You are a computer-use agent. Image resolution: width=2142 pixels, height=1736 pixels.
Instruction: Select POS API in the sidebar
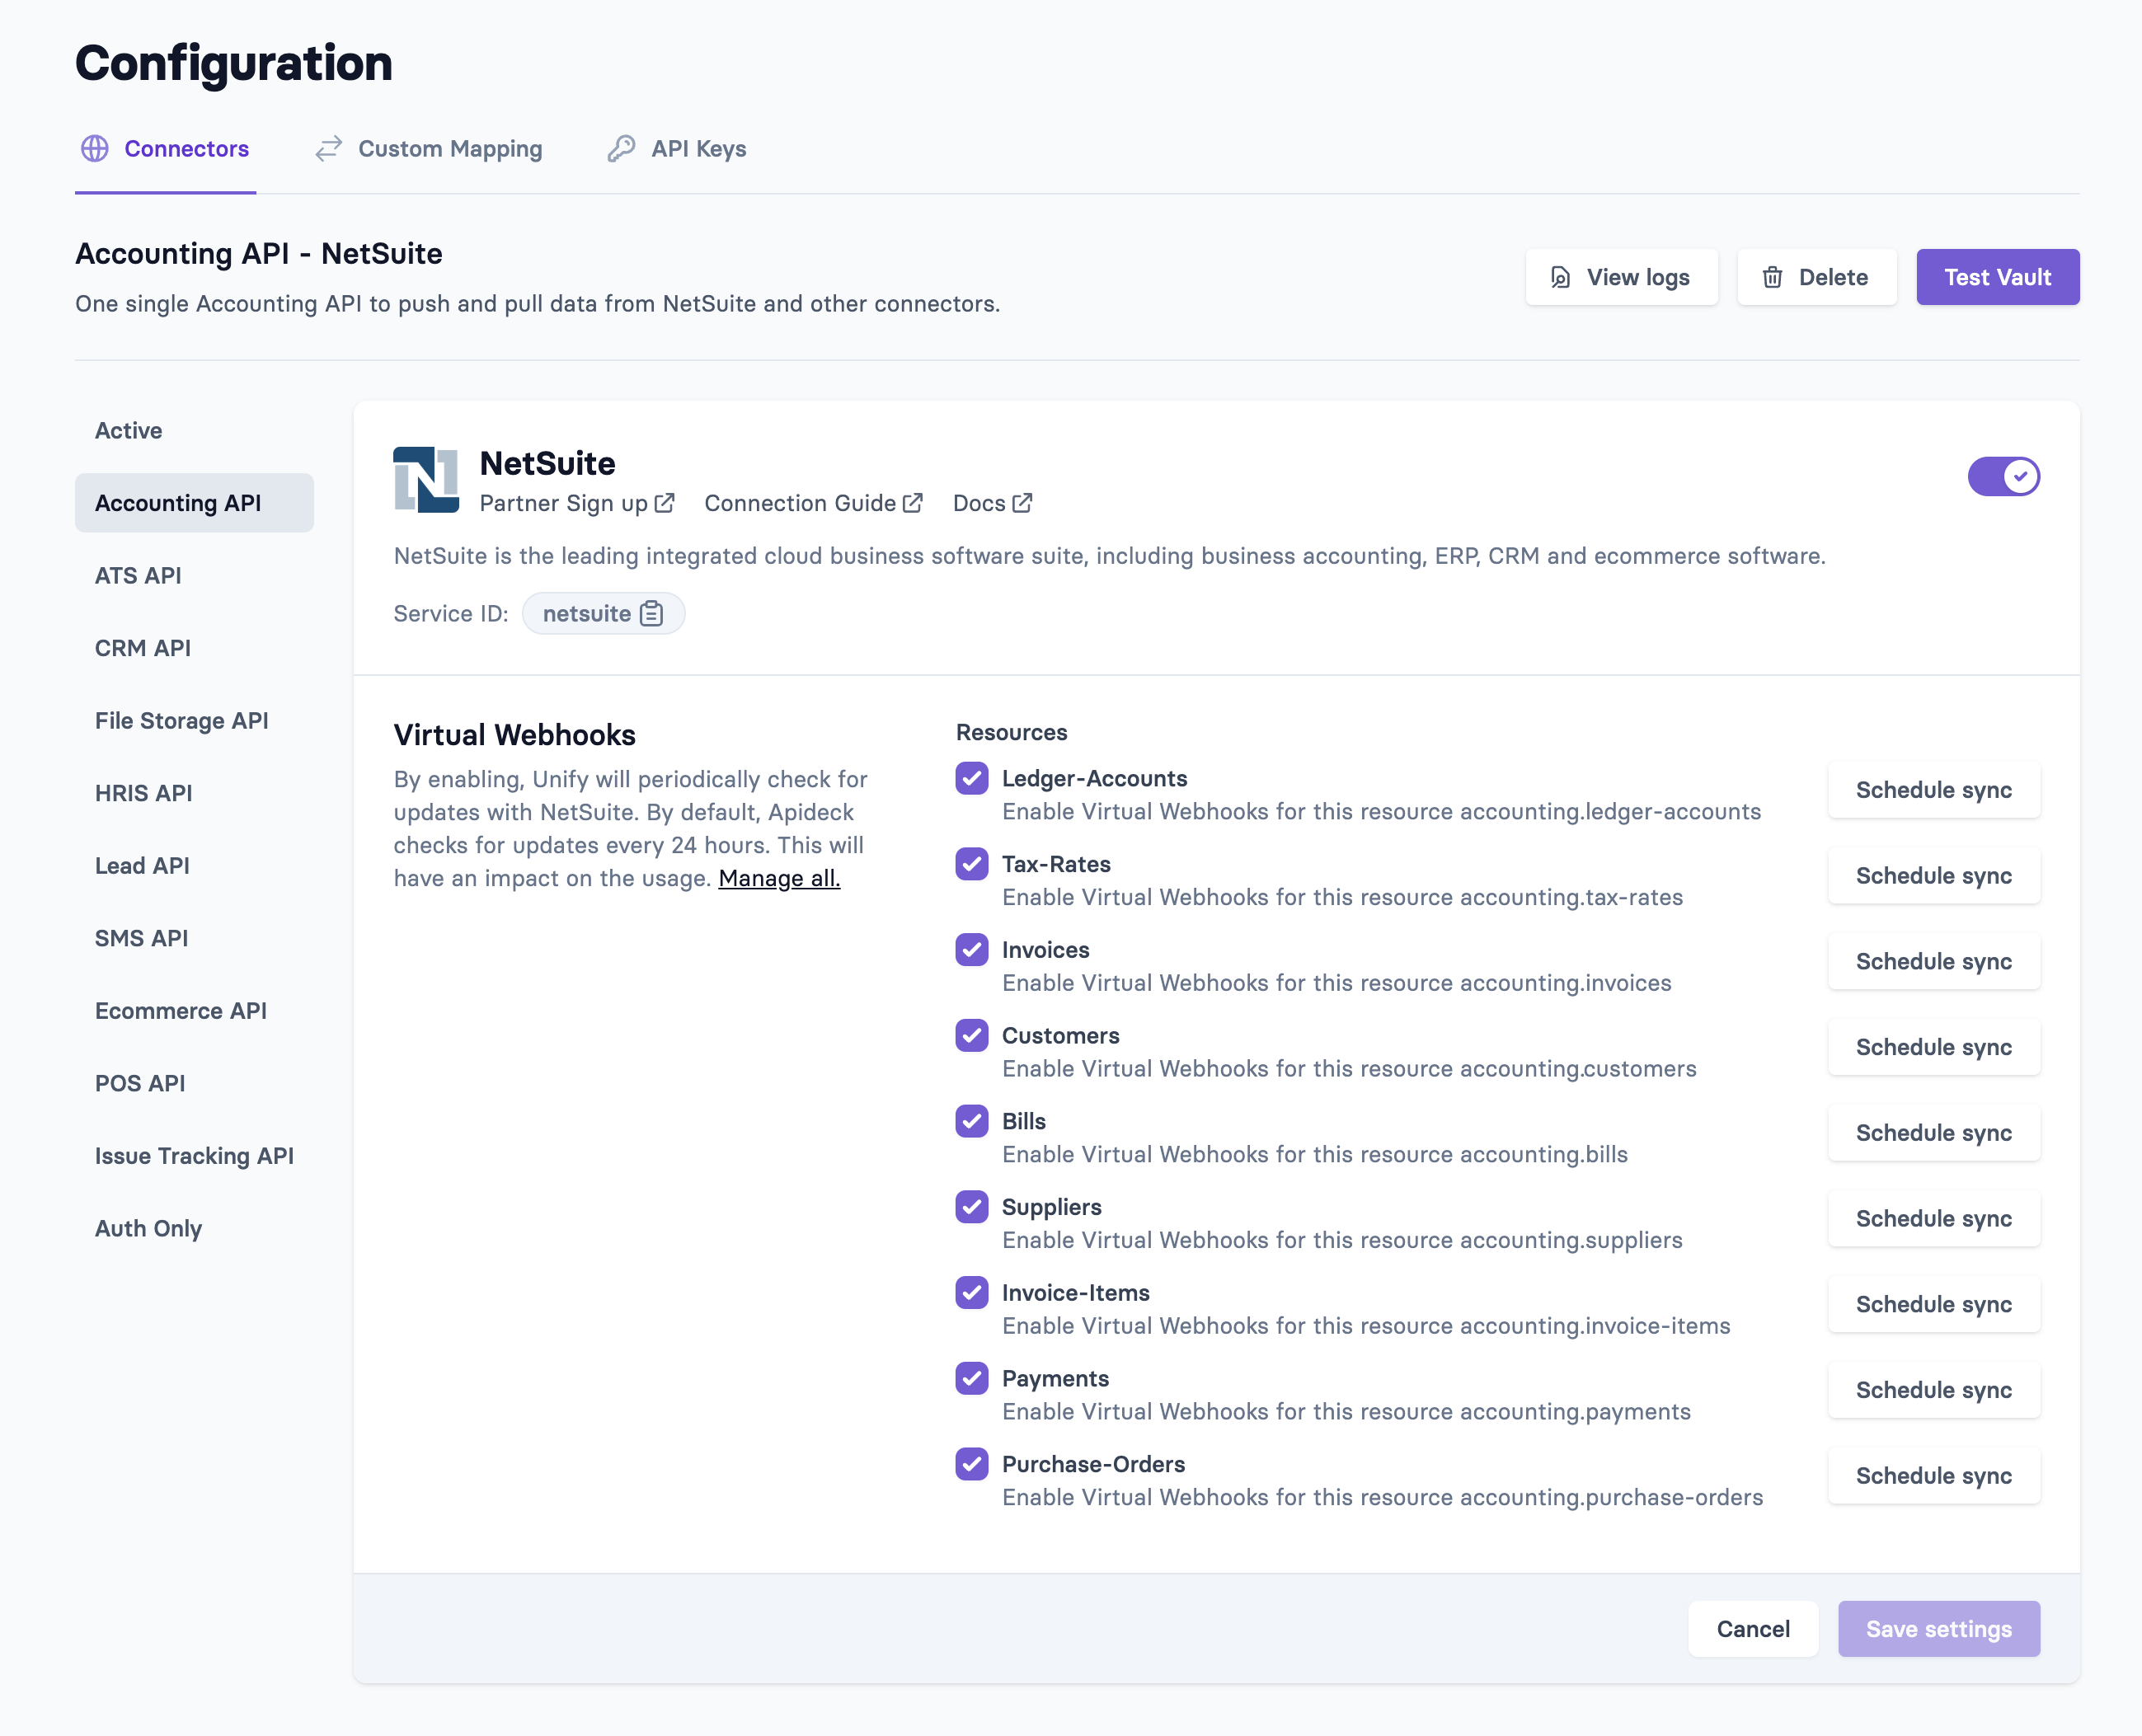[x=194, y=1083]
